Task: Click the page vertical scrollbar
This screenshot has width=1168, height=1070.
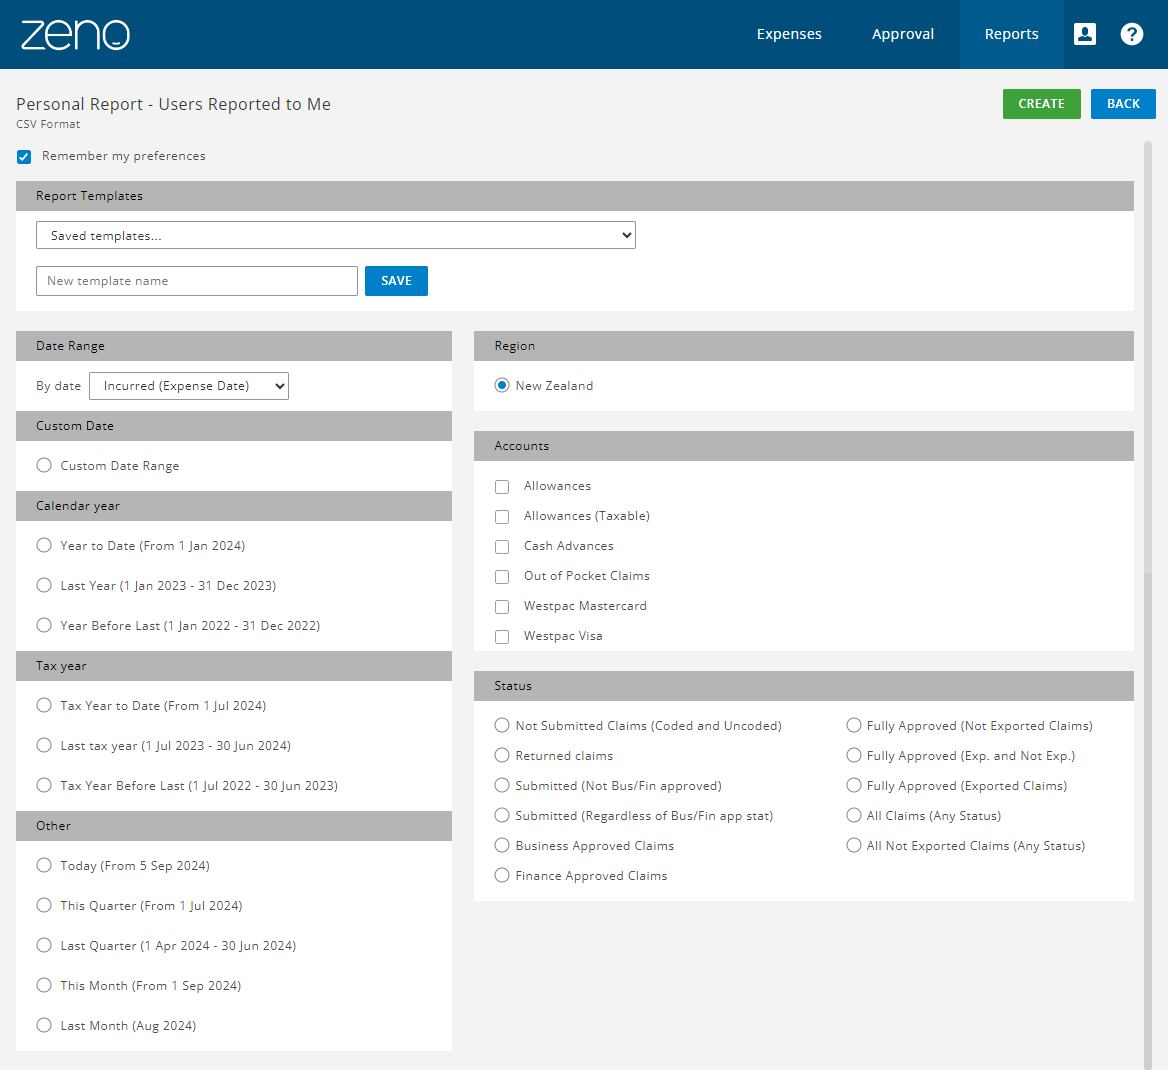Action: (x=1148, y=605)
